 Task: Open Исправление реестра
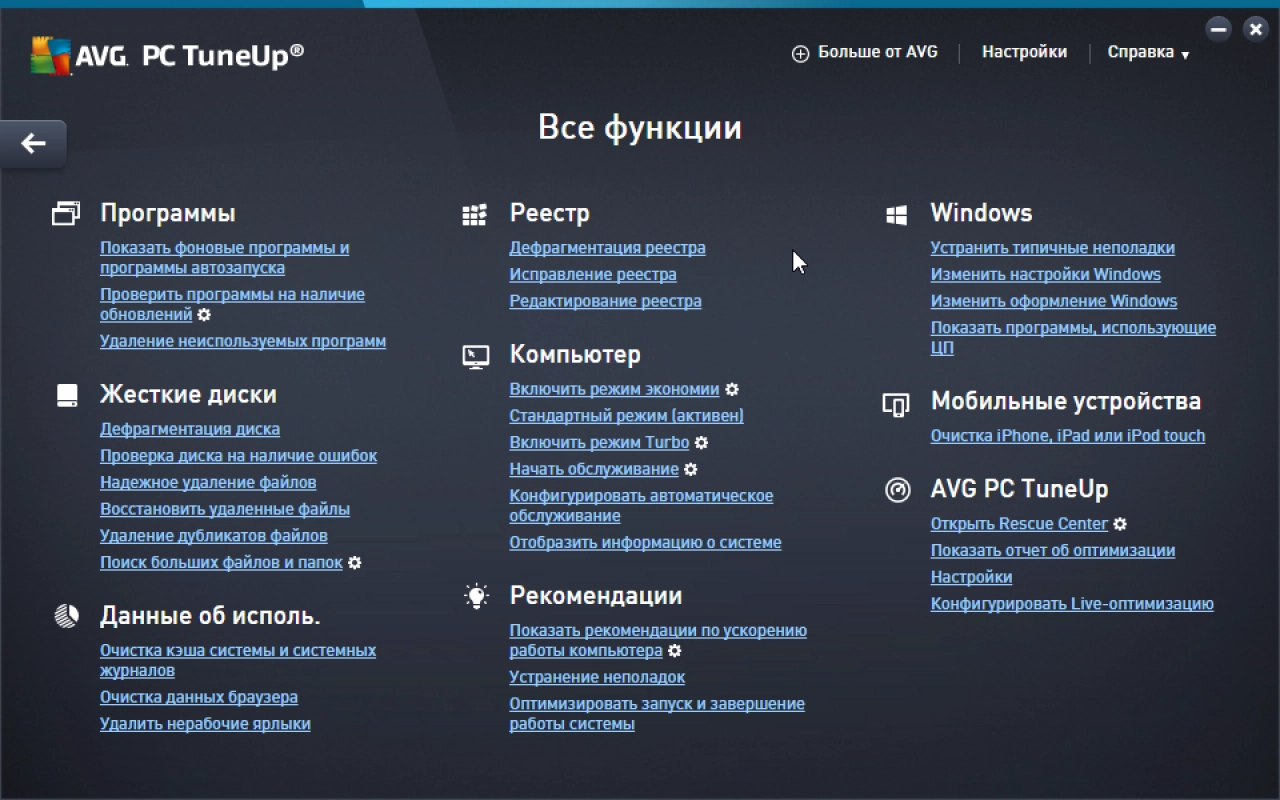click(x=593, y=275)
